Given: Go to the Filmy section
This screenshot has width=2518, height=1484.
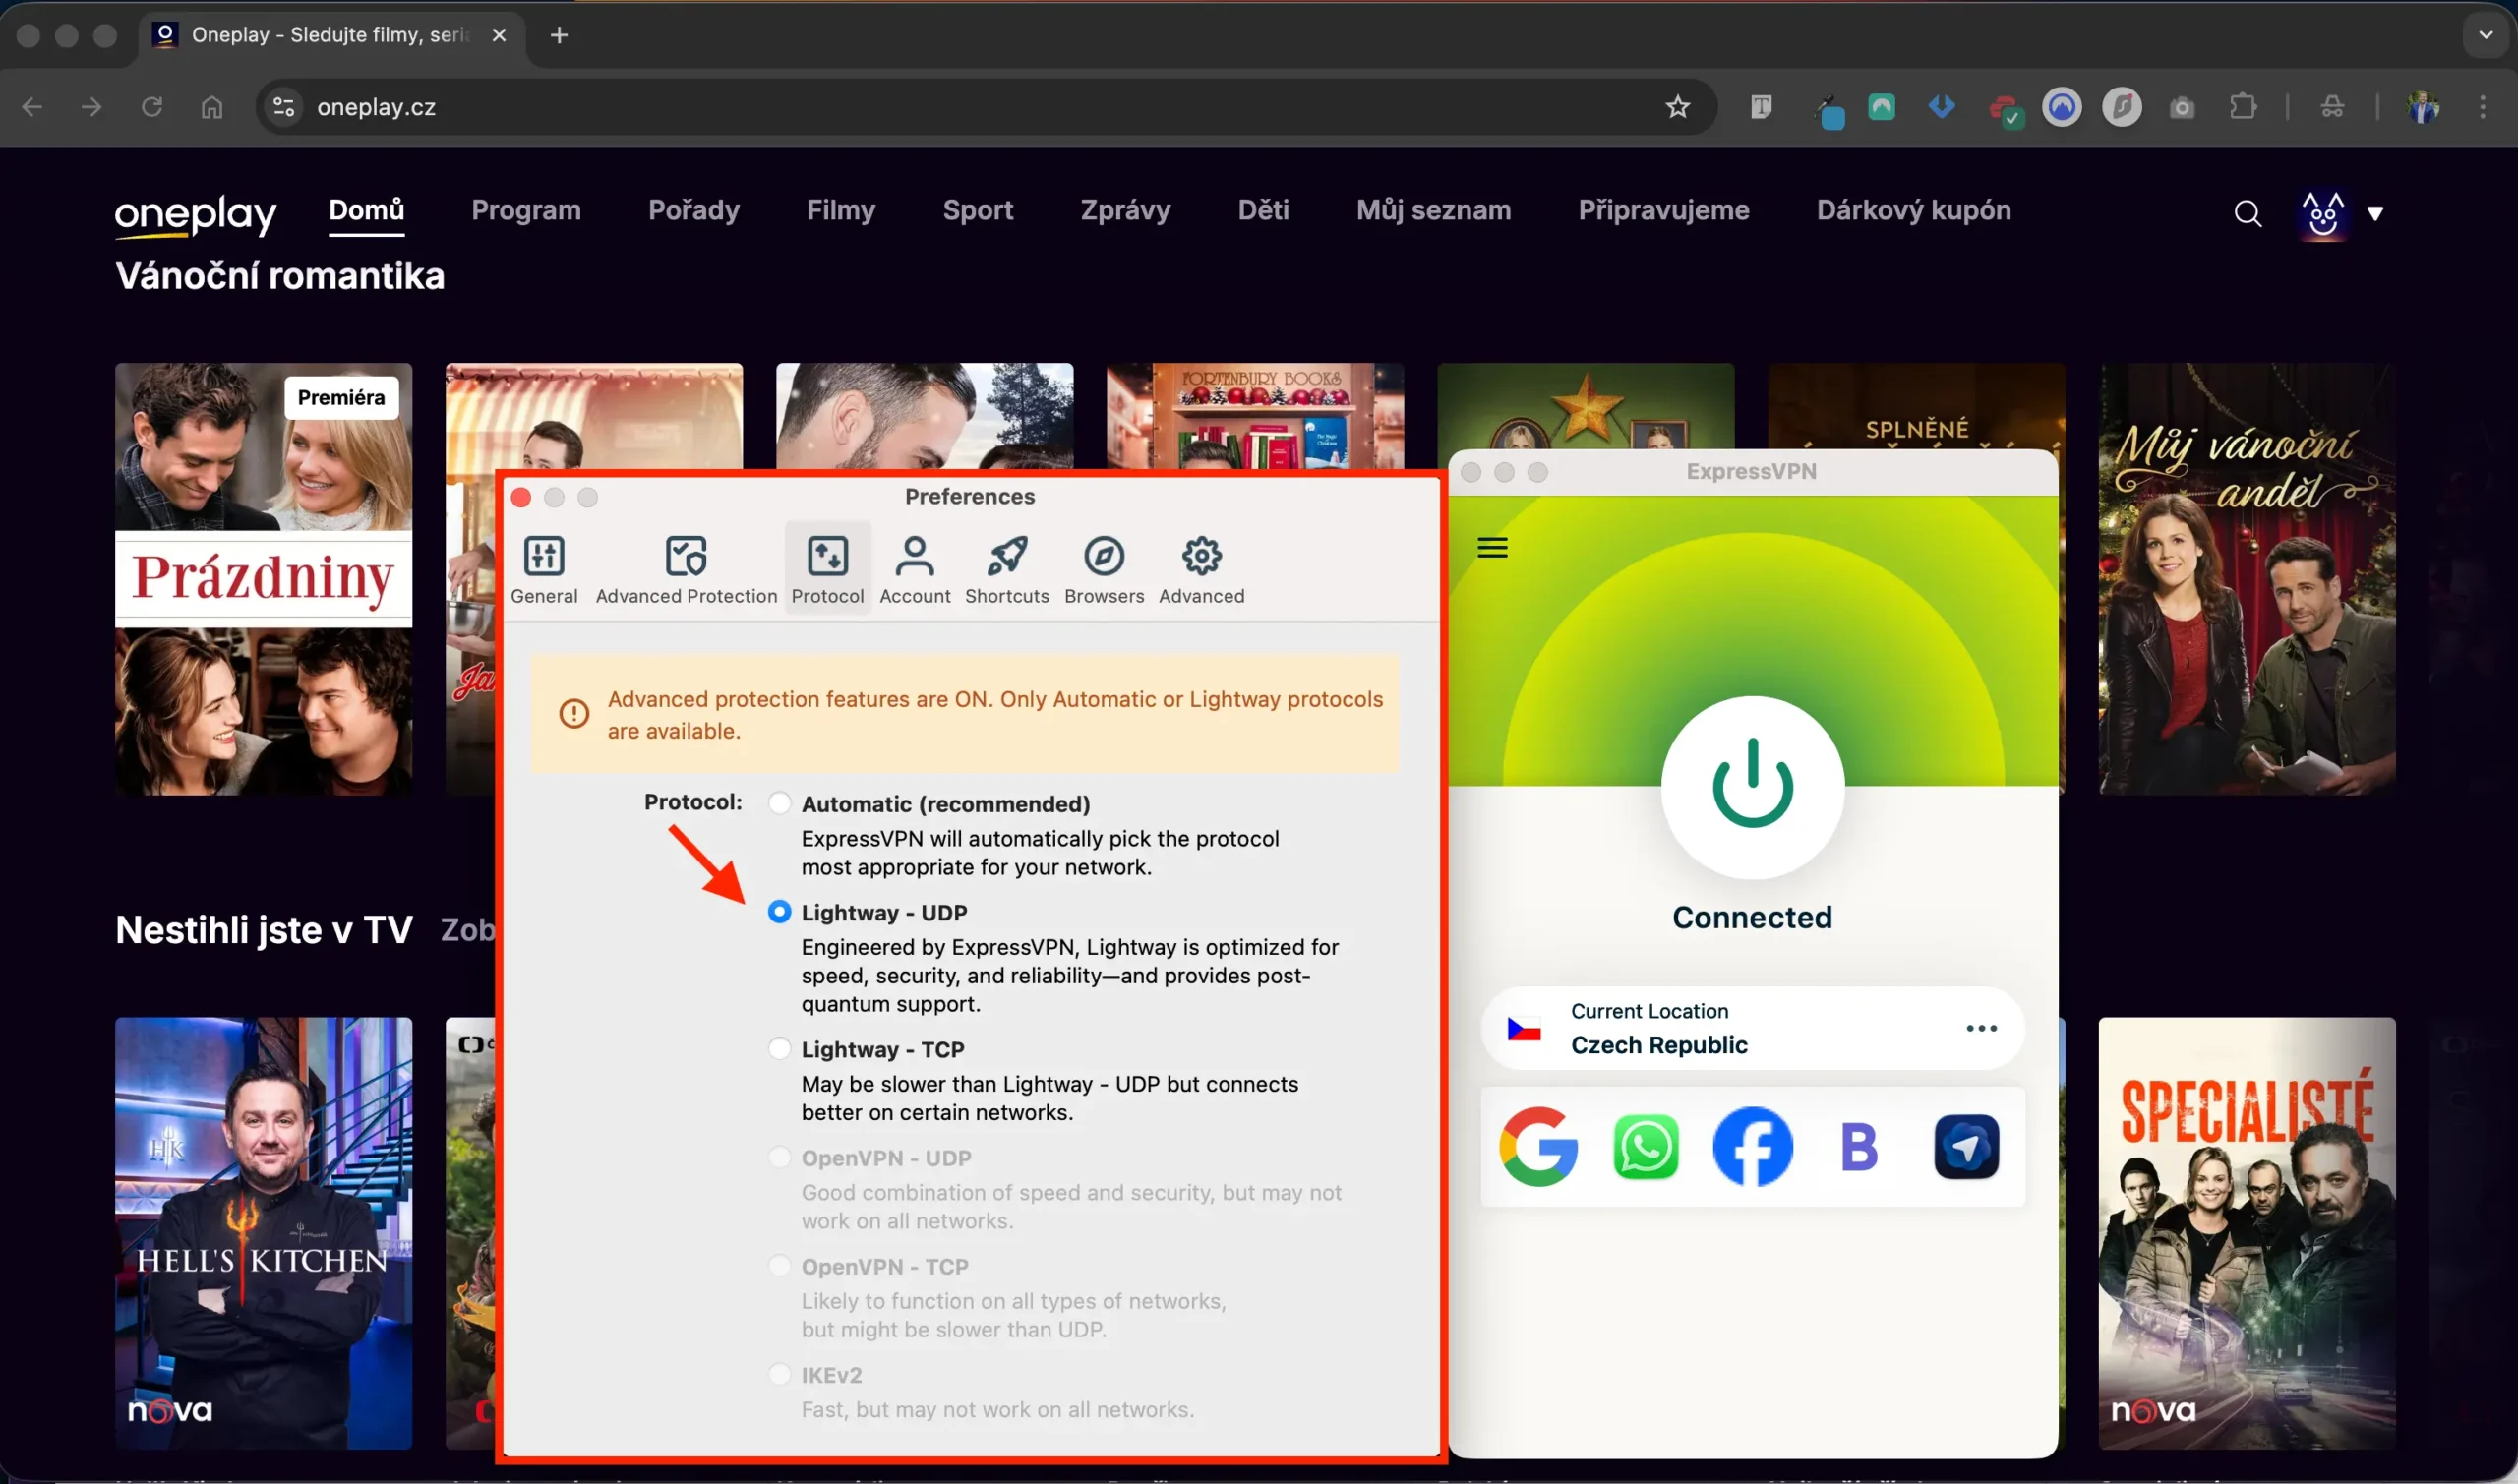Looking at the screenshot, I should pyautogui.click(x=841, y=210).
